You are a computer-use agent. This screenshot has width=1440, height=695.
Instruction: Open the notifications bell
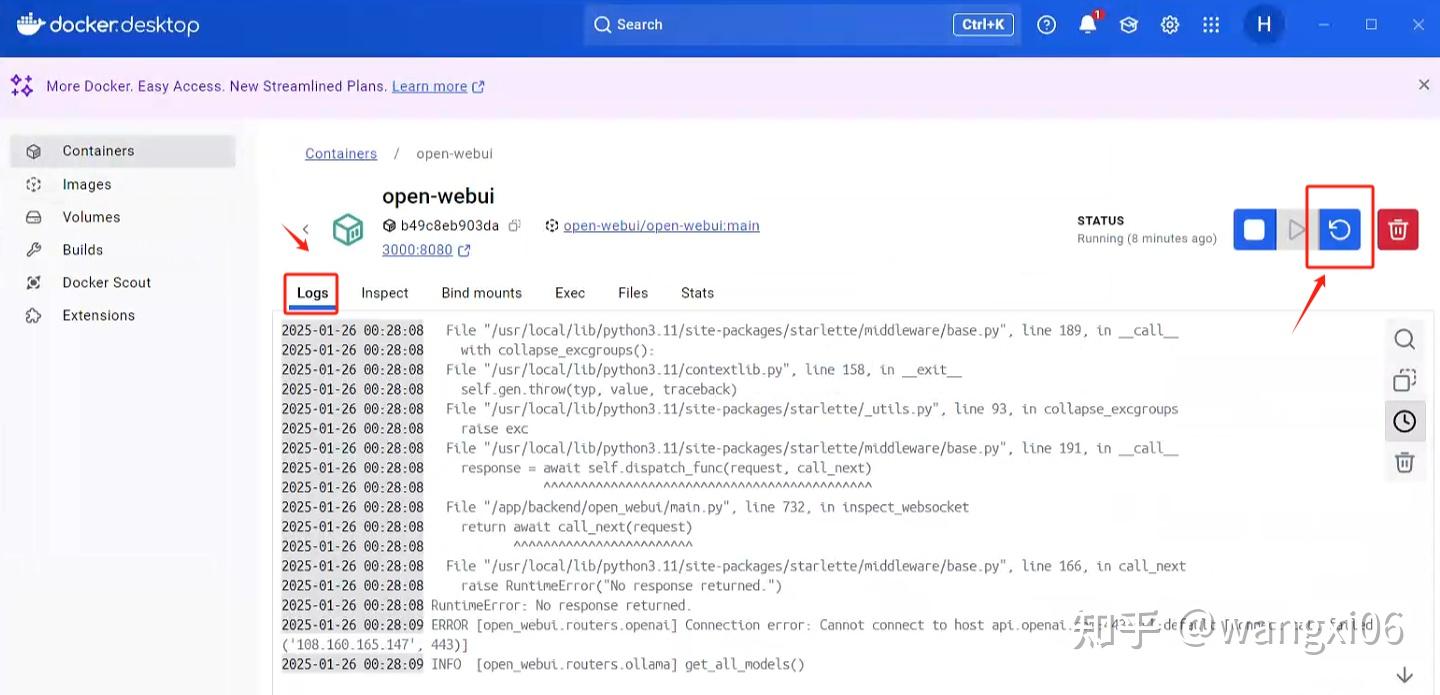[x=1088, y=24]
